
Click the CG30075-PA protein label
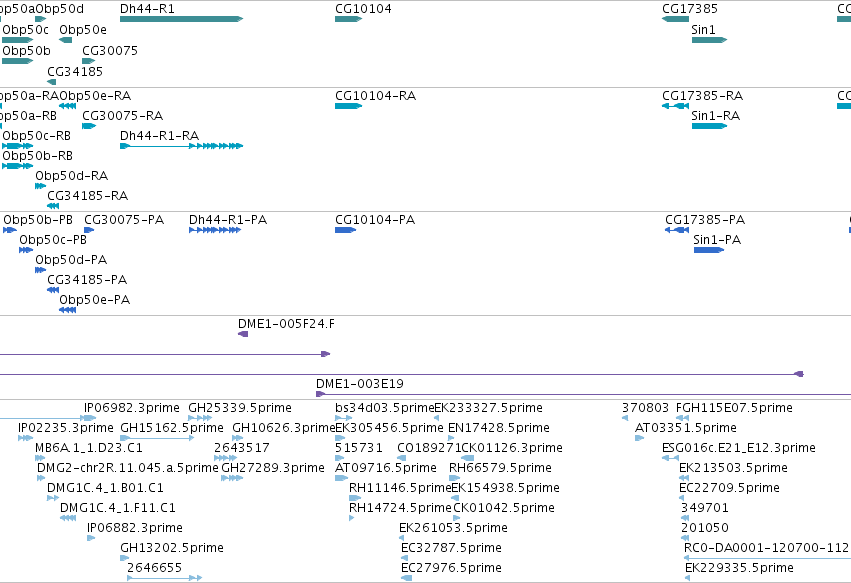[124, 220]
